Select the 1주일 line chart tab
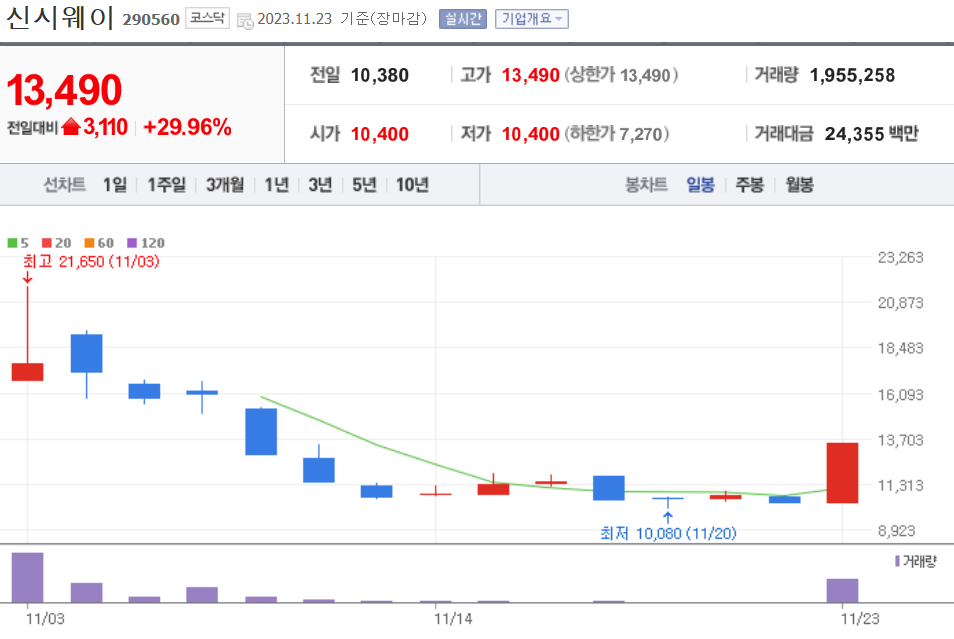 pos(166,184)
